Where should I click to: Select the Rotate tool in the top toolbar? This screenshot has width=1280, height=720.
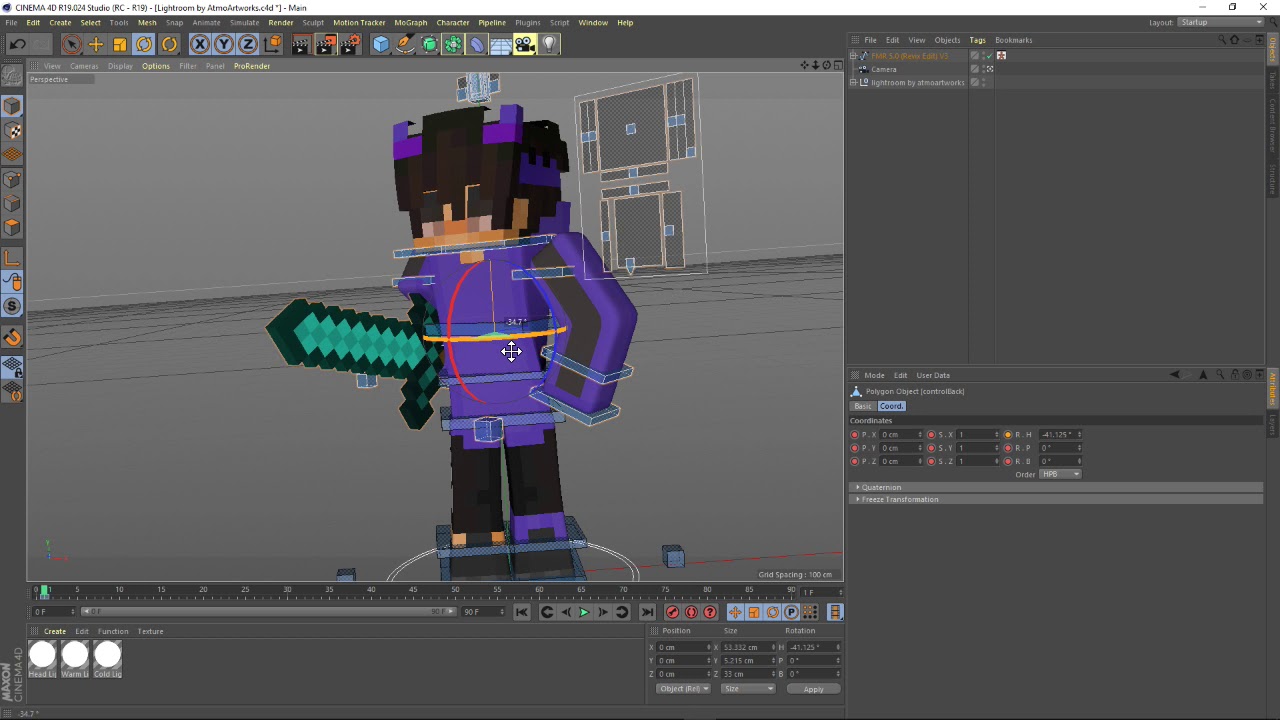[144, 44]
